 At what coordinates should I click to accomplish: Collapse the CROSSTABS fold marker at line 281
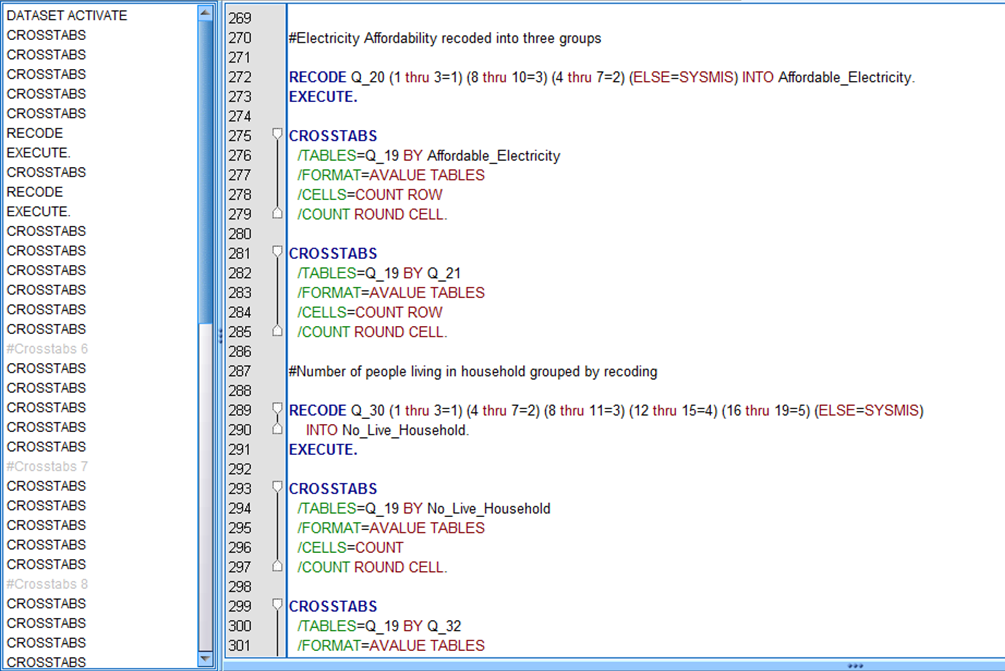(277, 253)
